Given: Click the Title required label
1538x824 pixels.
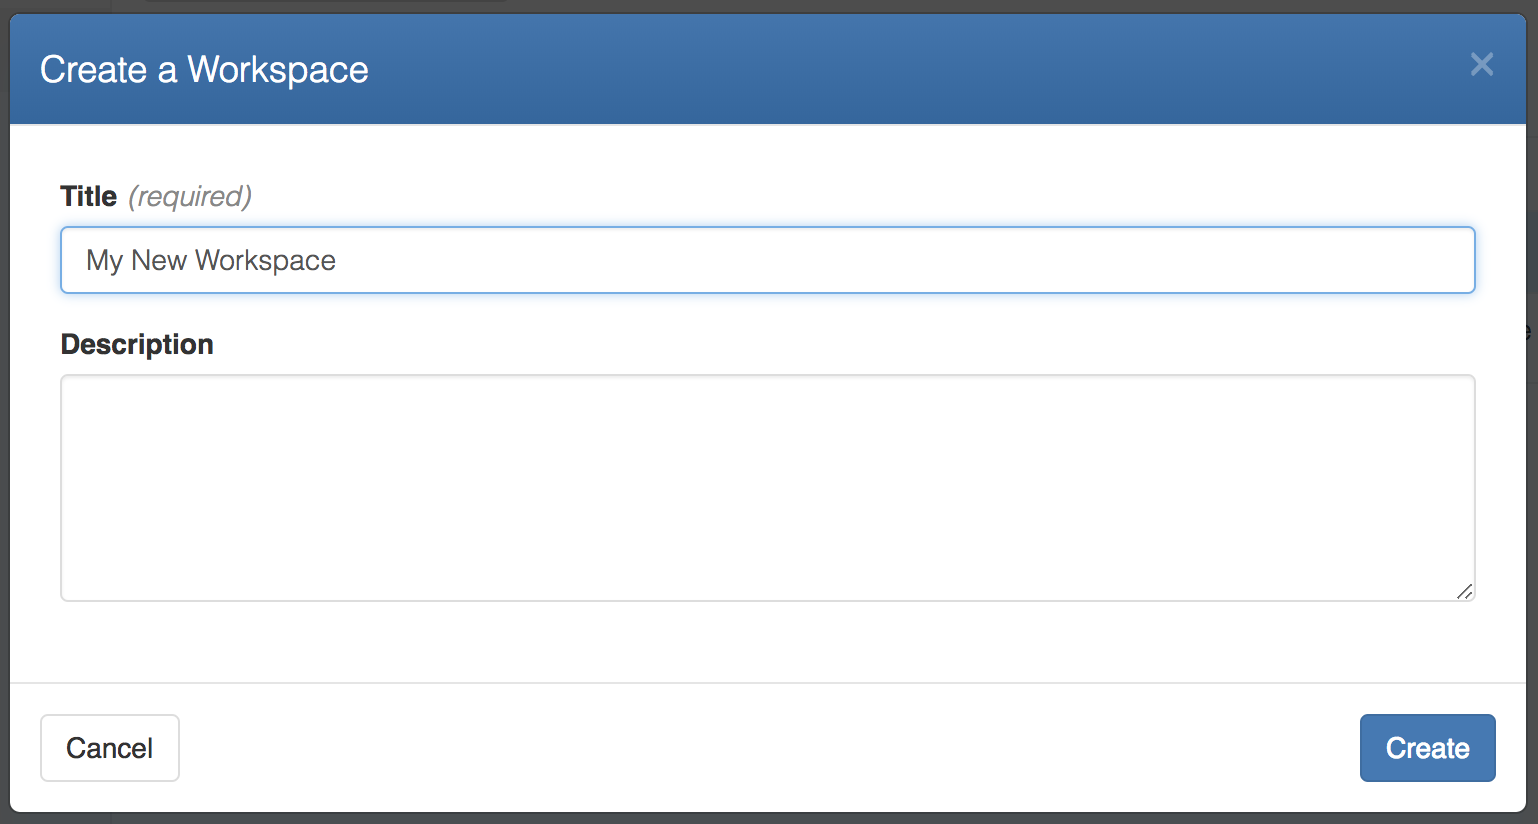Looking at the screenshot, I should (88, 196).
